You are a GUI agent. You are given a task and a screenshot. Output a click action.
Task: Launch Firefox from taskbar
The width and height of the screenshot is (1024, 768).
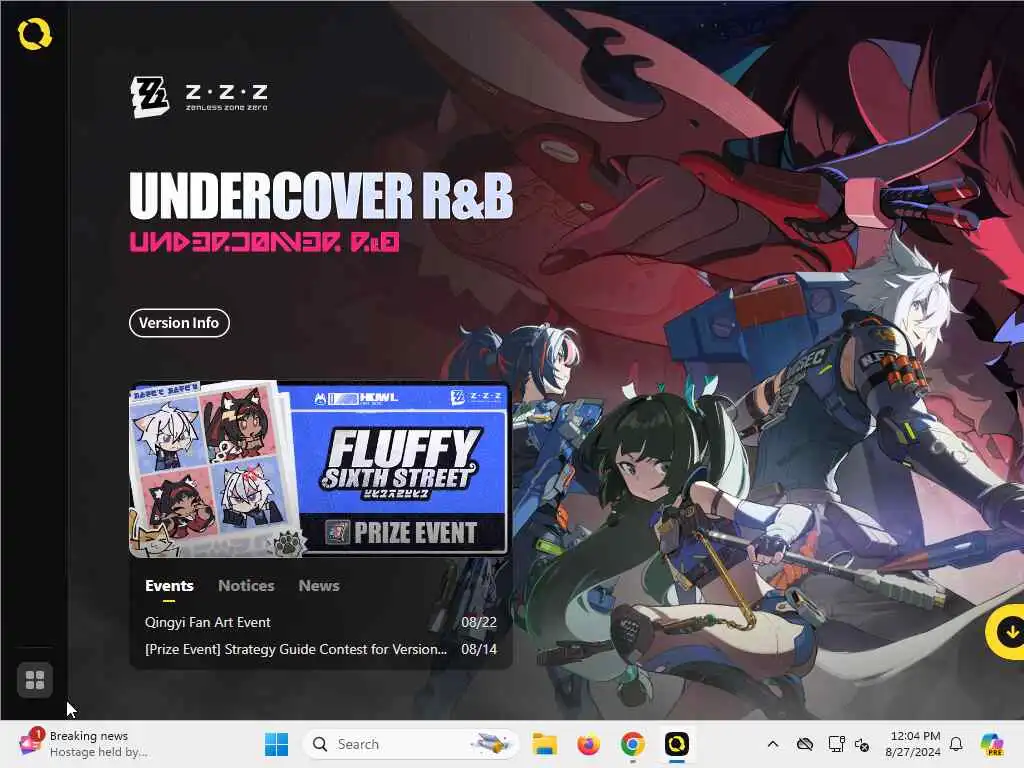tap(588, 744)
